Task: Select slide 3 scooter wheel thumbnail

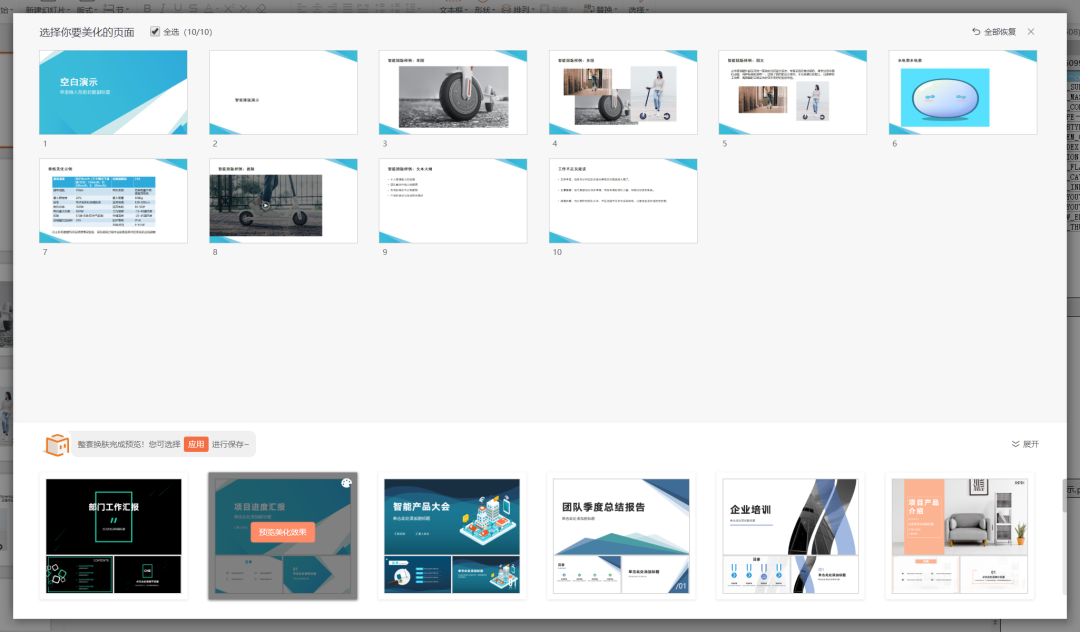Action: (453, 92)
